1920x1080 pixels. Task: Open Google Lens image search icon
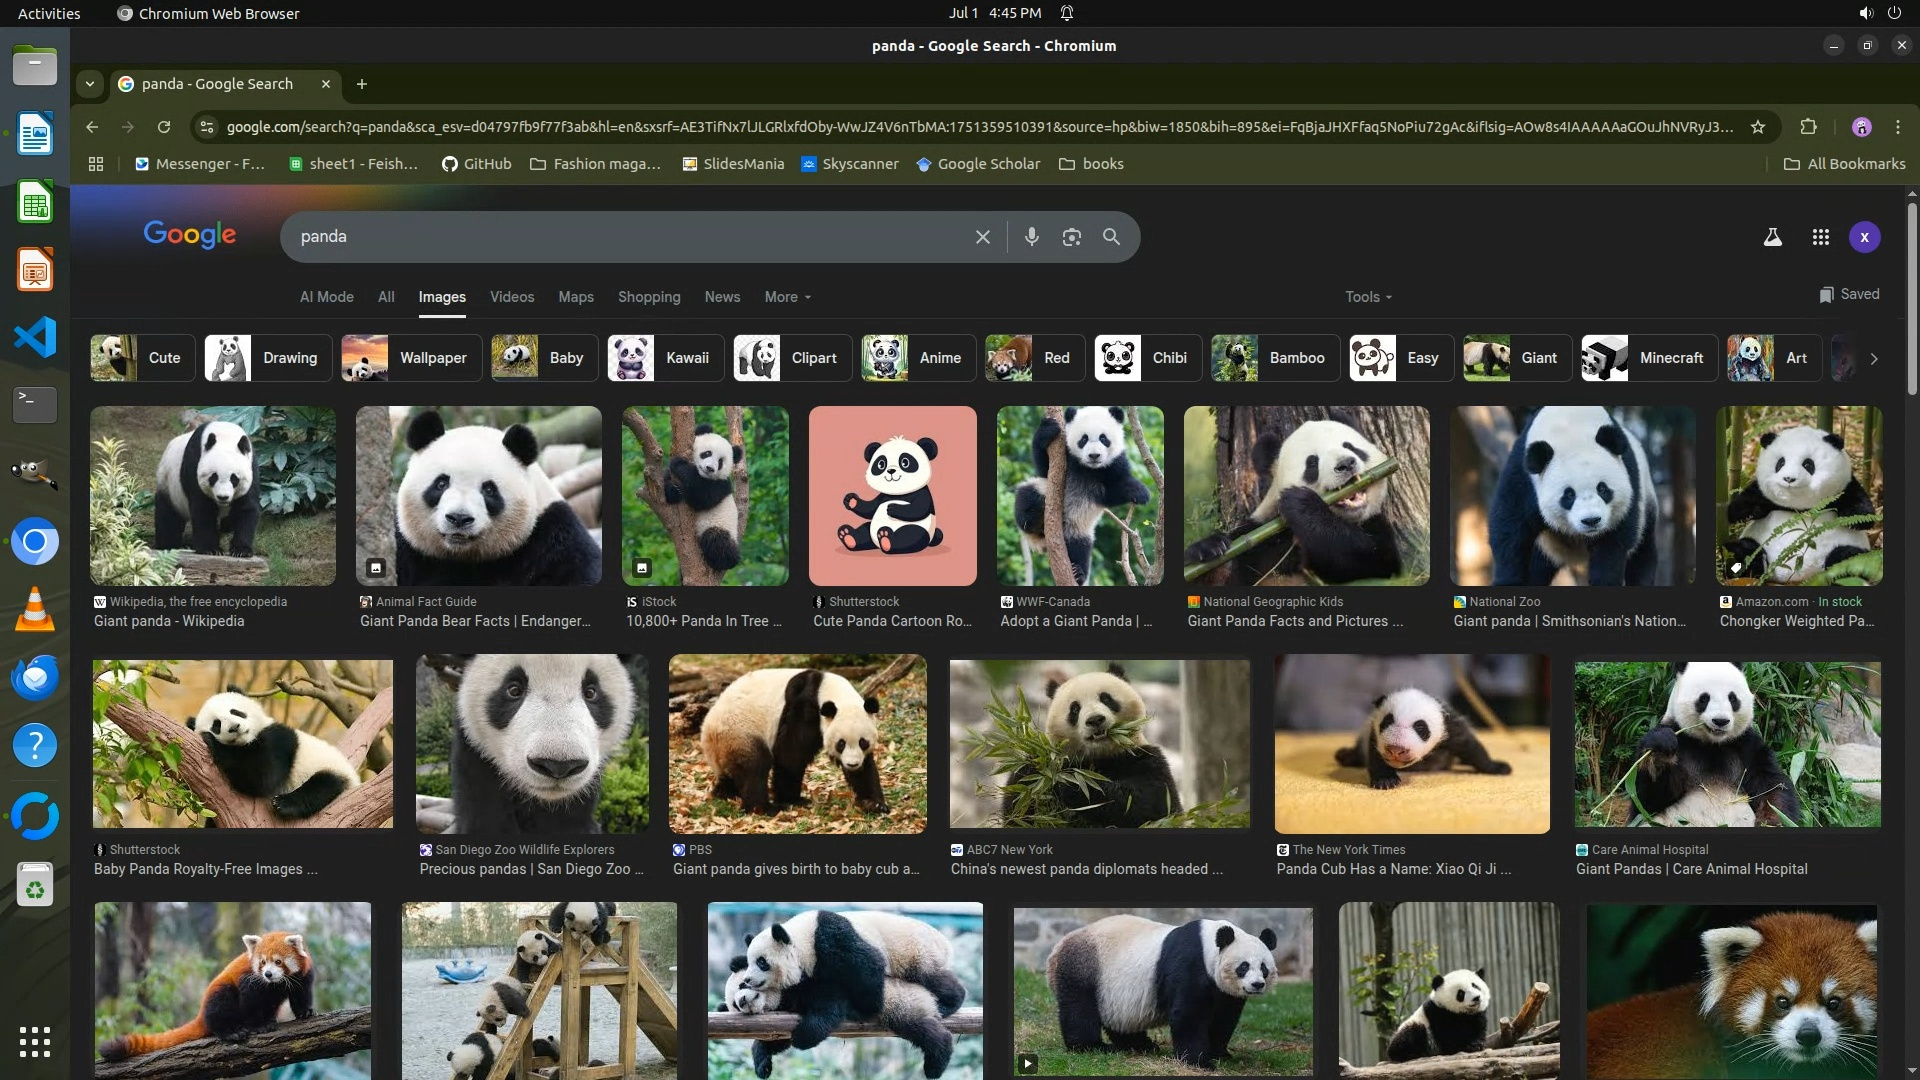click(x=1071, y=237)
